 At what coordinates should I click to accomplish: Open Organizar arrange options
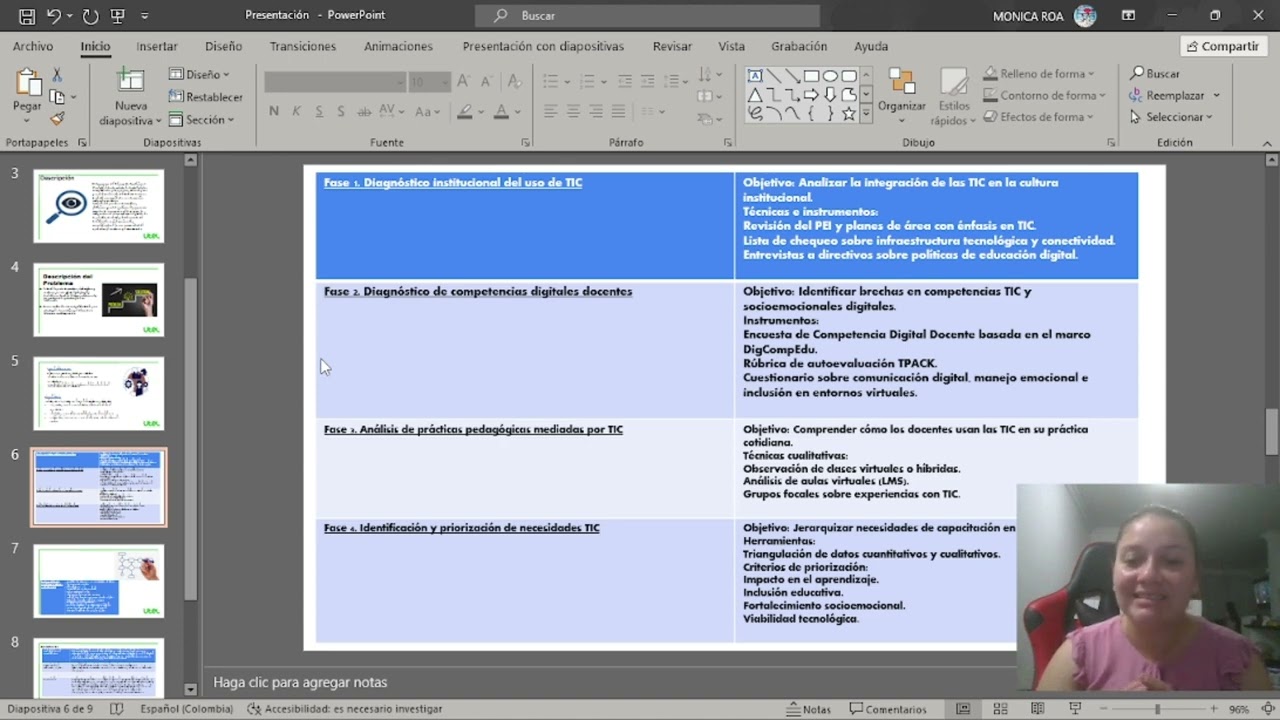point(901,97)
